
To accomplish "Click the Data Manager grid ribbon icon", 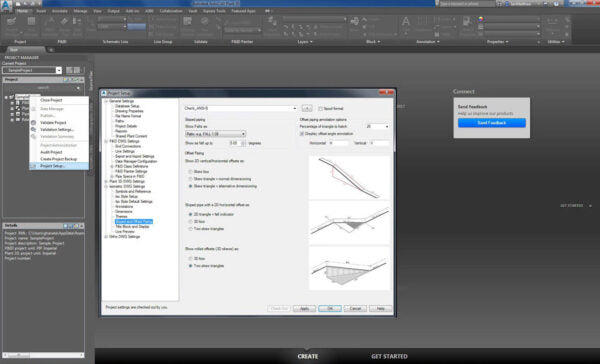I will [31, 22].
